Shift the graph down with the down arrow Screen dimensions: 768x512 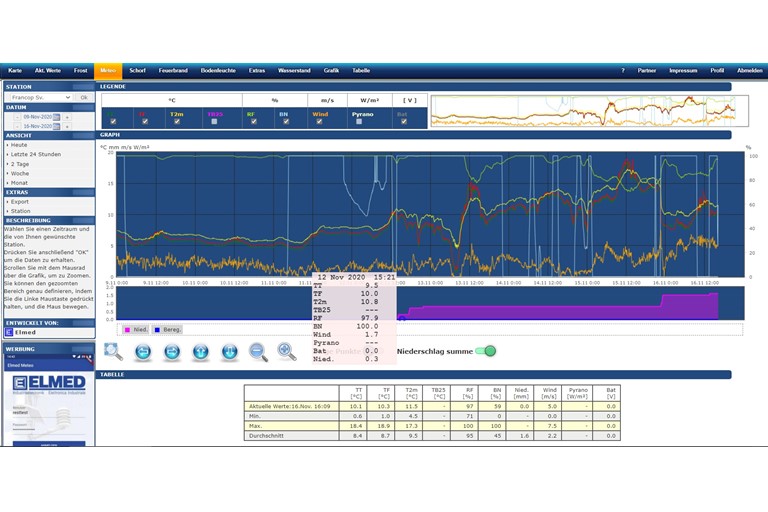(x=230, y=352)
